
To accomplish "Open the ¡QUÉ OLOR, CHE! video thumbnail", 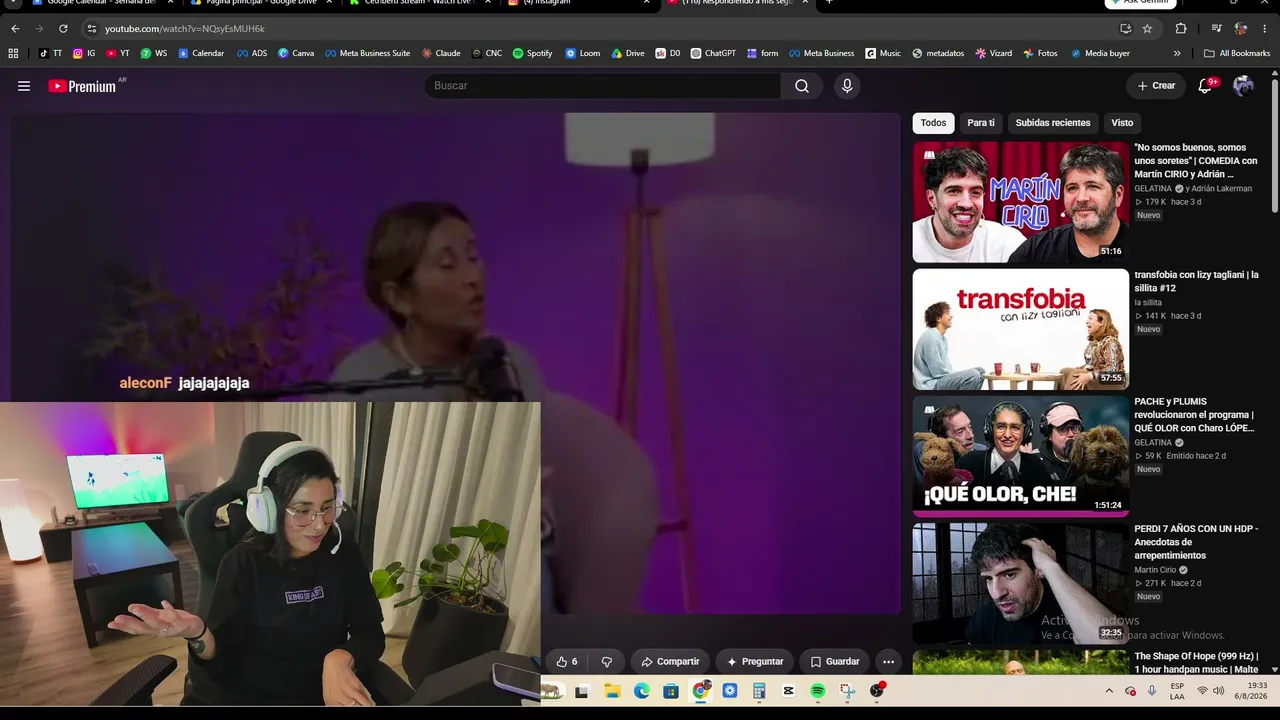I will (1020, 456).
